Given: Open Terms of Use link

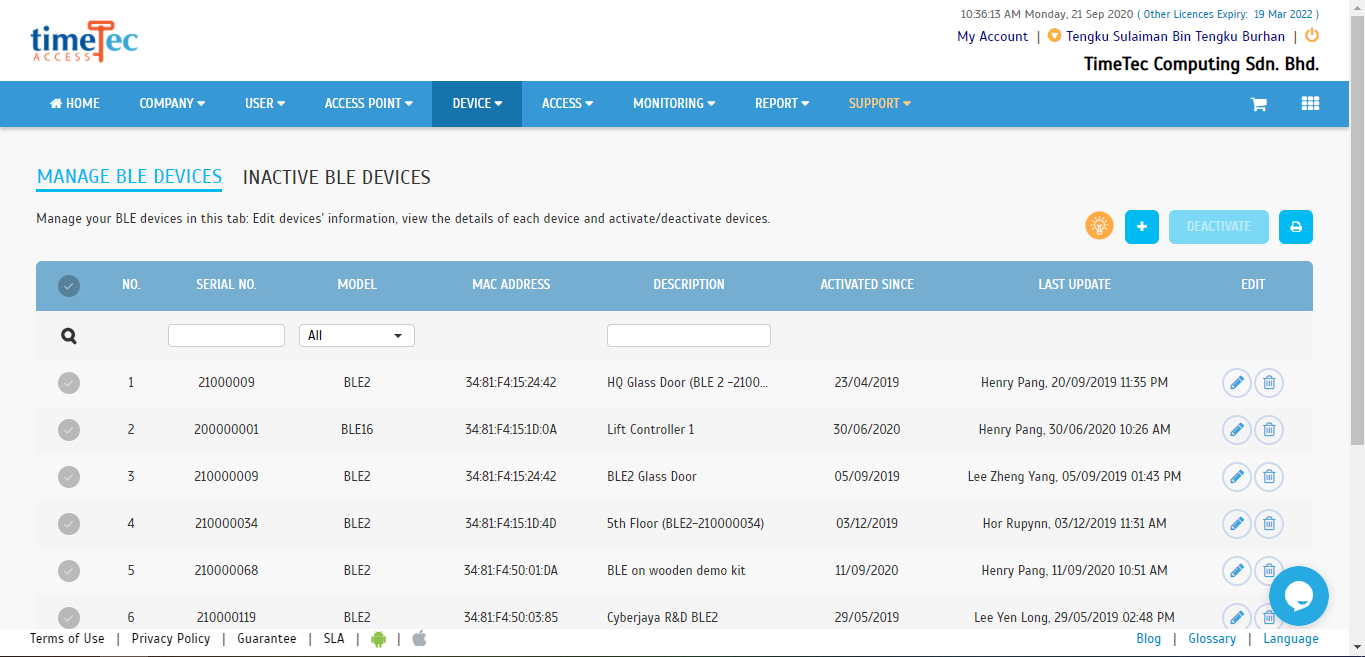Looking at the screenshot, I should pyautogui.click(x=67, y=639).
